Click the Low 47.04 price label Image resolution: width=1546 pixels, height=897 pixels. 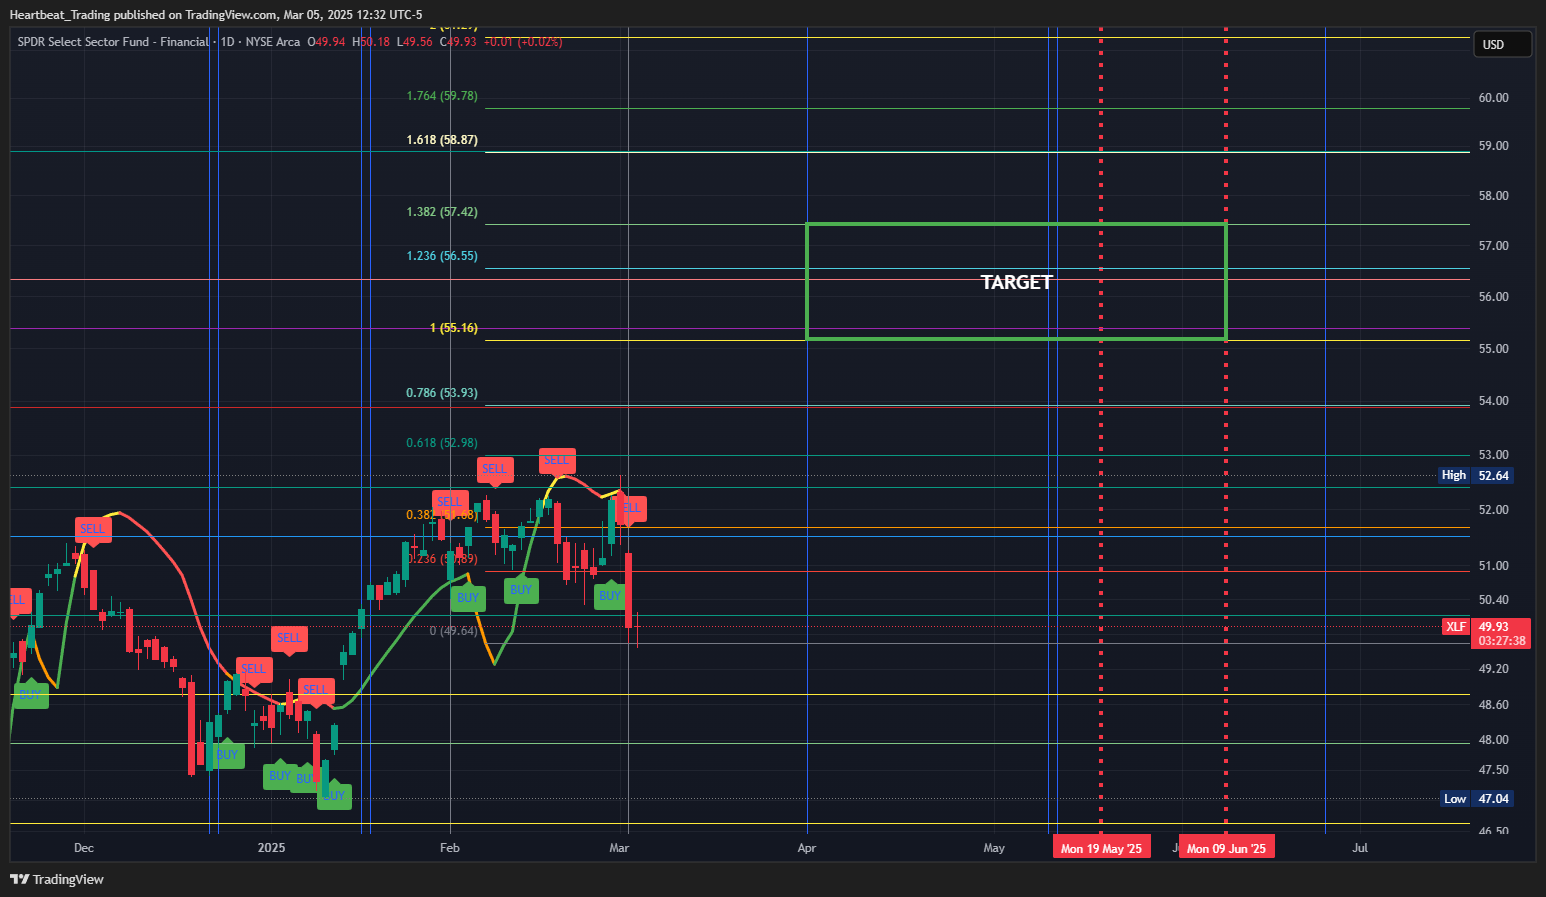click(x=1476, y=799)
